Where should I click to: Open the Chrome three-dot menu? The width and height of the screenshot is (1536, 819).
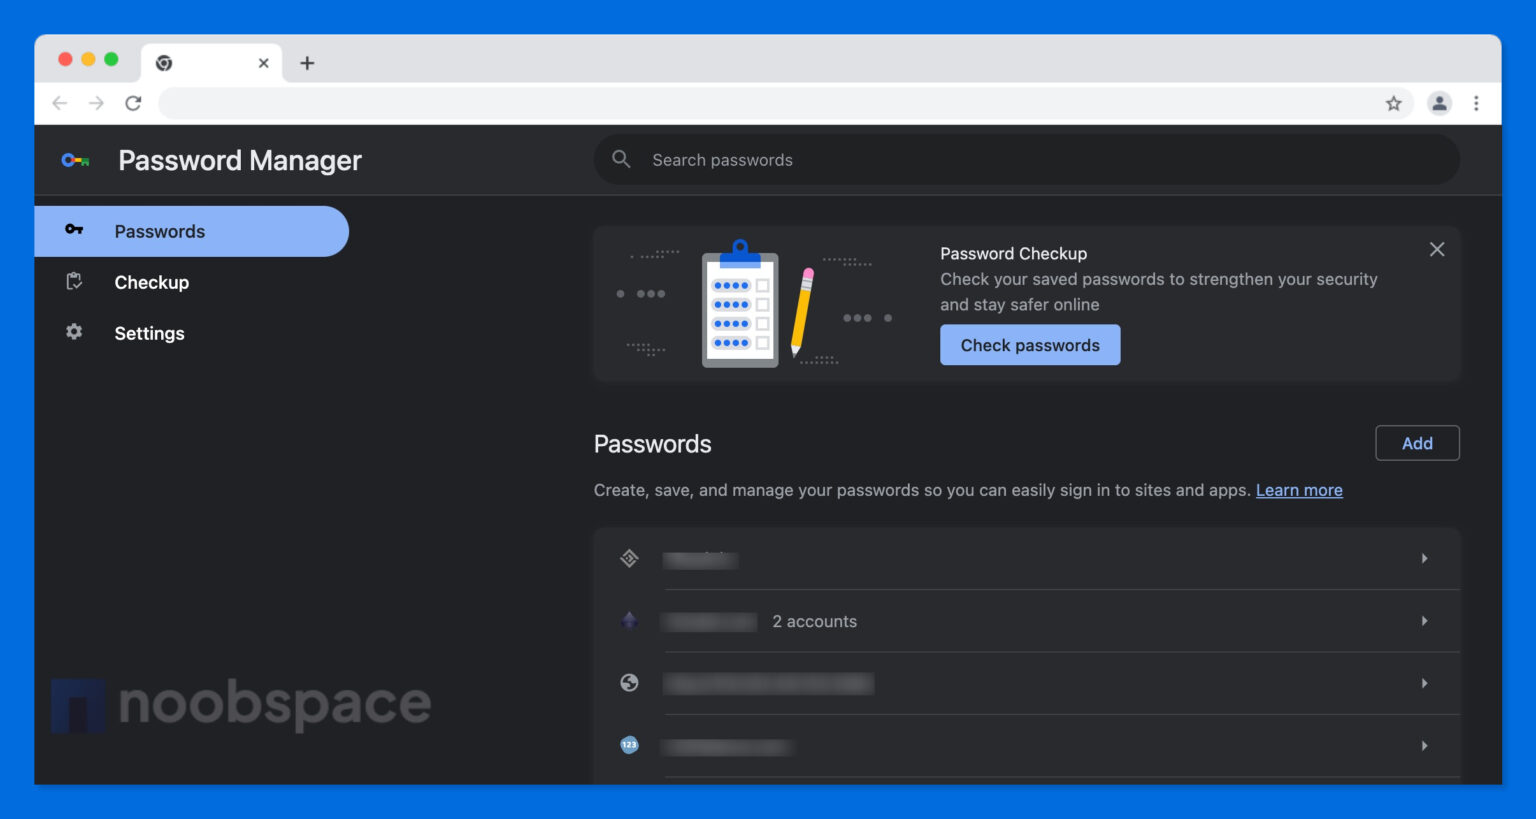[1477, 103]
